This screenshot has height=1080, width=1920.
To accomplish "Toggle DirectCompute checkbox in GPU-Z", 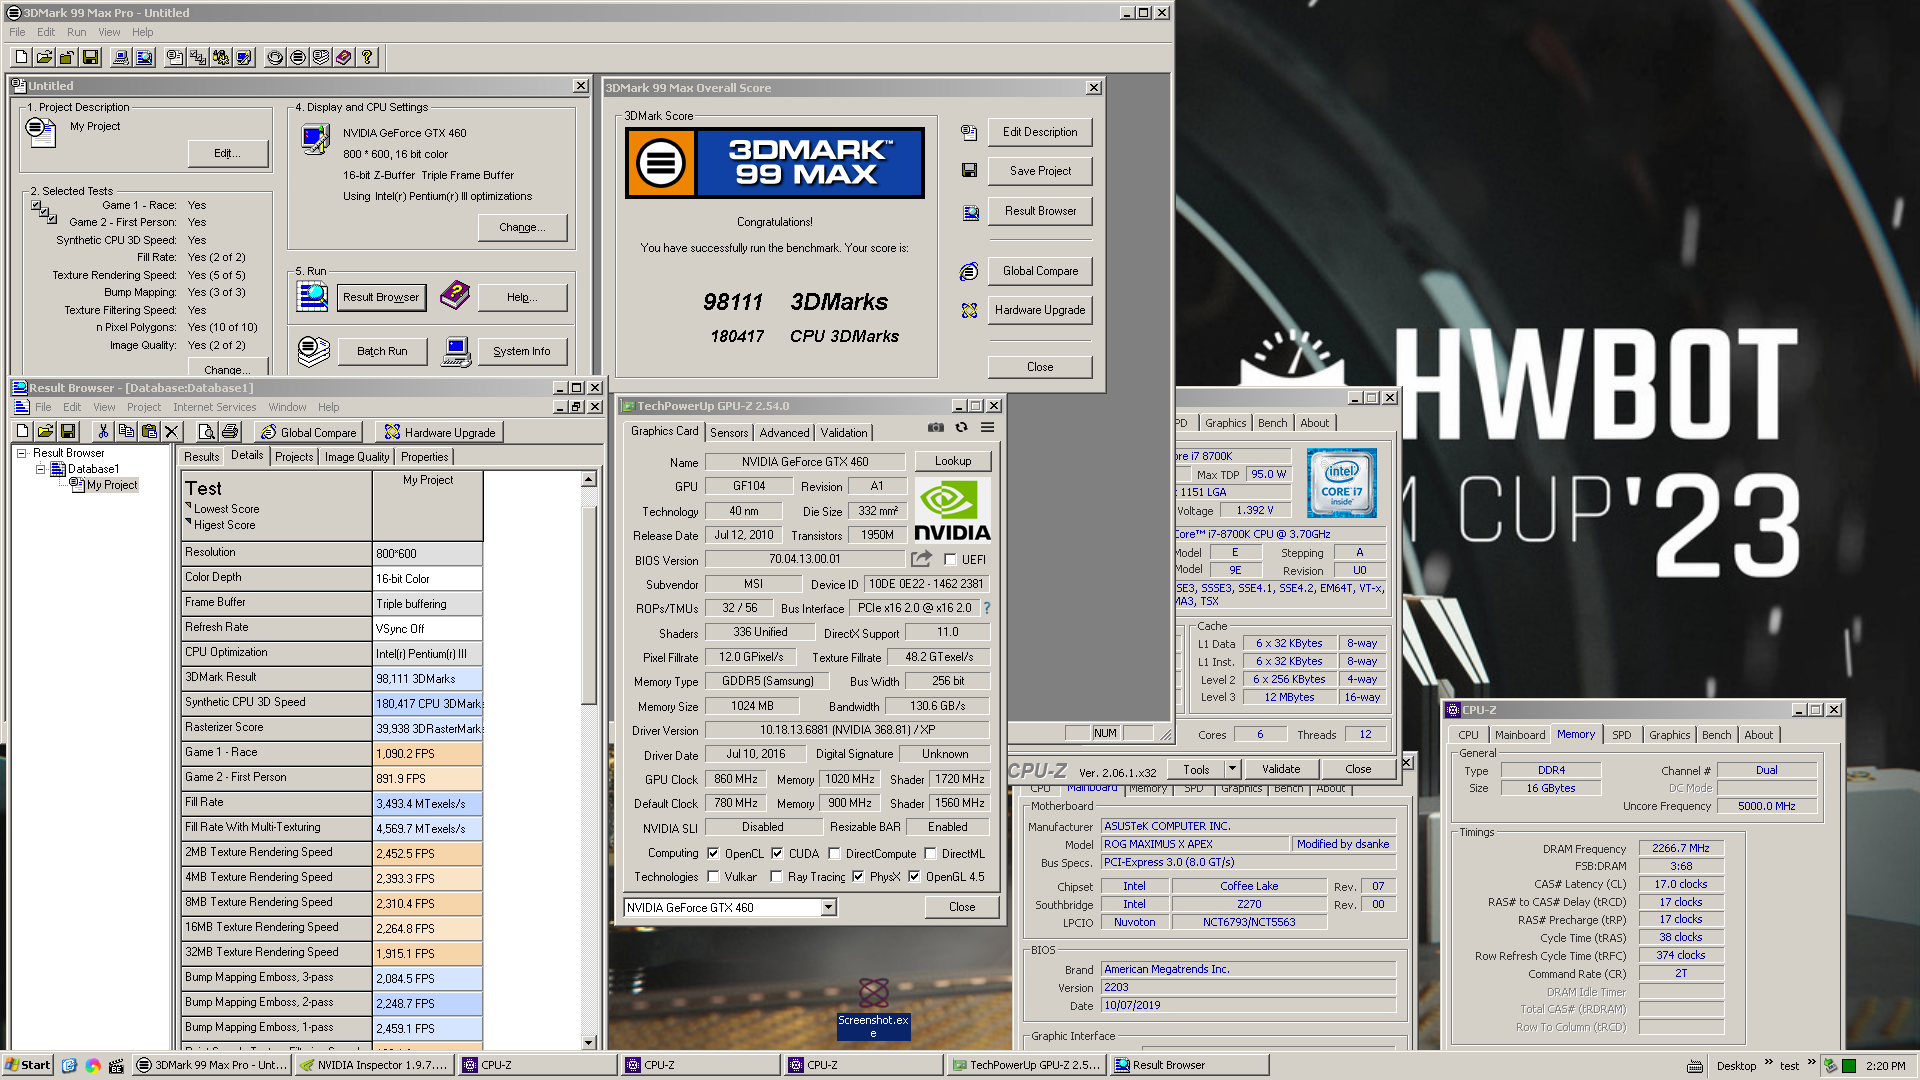I will (x=833, y=854).
